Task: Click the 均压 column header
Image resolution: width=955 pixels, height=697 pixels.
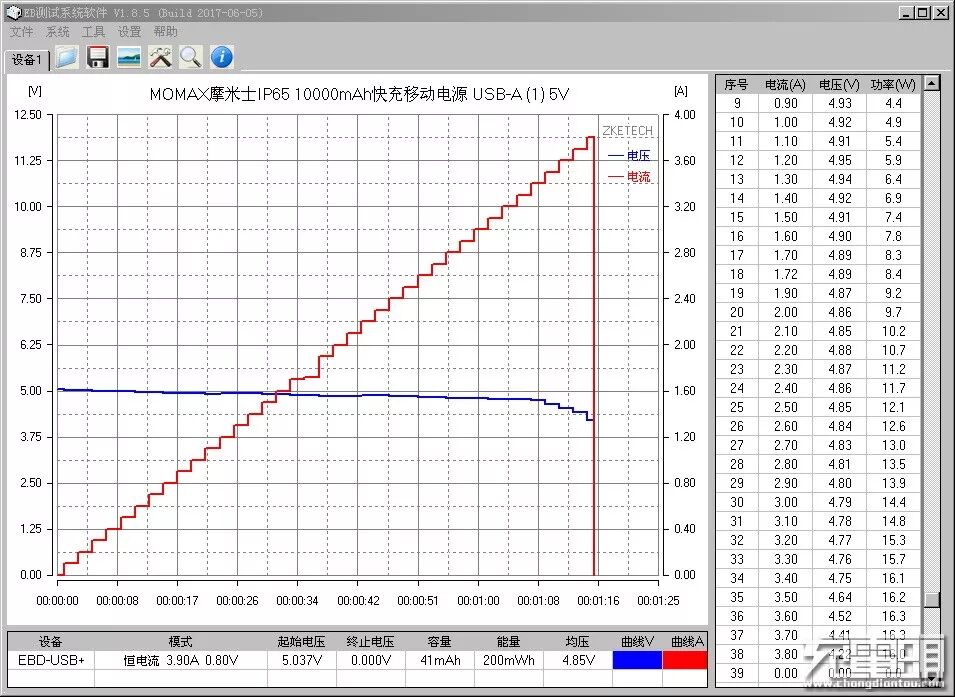Action: [x=577, y=642]
